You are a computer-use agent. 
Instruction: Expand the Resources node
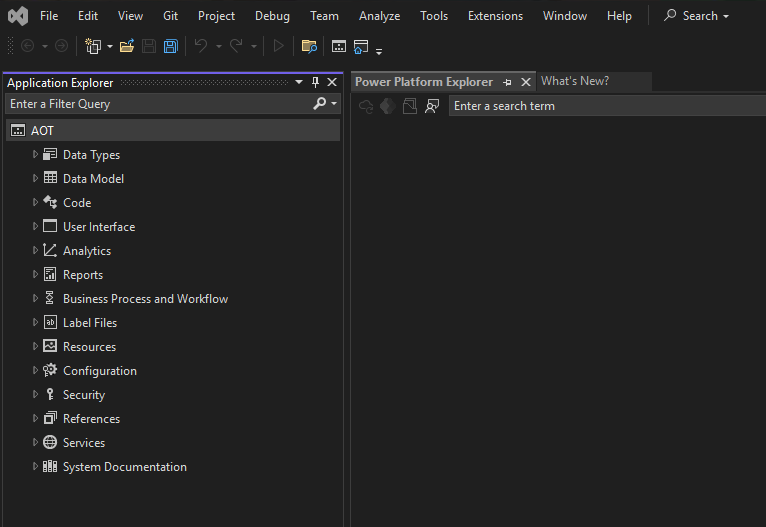35,346
